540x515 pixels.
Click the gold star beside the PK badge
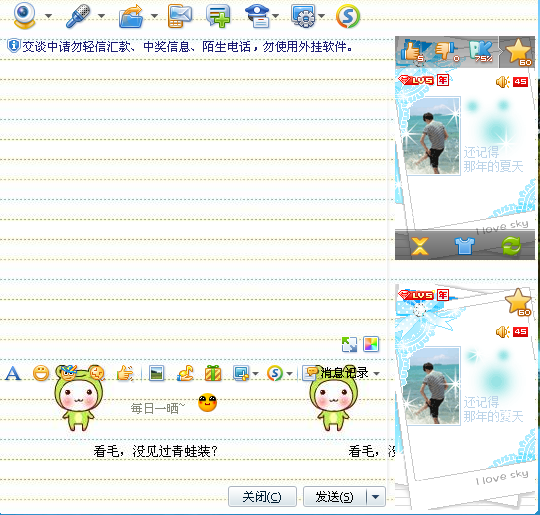tap(518, 52)
